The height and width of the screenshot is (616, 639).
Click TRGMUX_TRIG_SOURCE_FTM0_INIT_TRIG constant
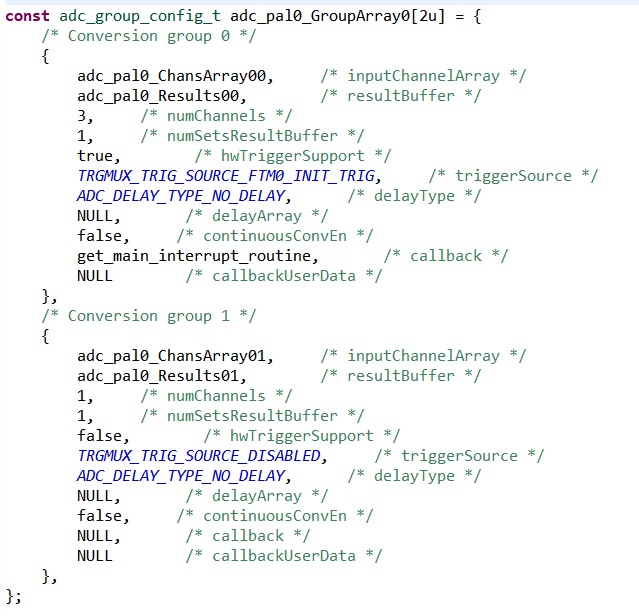[226, 176]
